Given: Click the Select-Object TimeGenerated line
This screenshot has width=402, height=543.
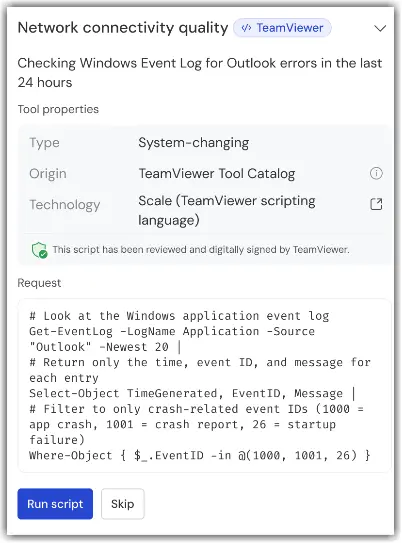Looking at the screenshot, I should click(x=192, y=393).
